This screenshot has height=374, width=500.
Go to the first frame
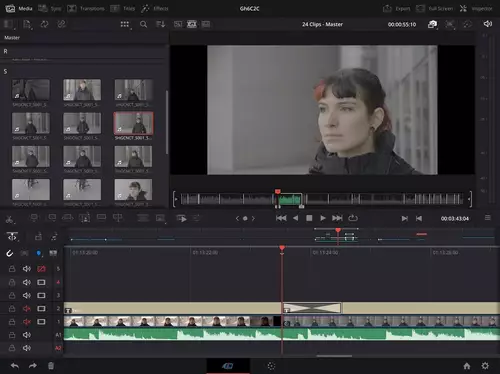click(281, 218)
